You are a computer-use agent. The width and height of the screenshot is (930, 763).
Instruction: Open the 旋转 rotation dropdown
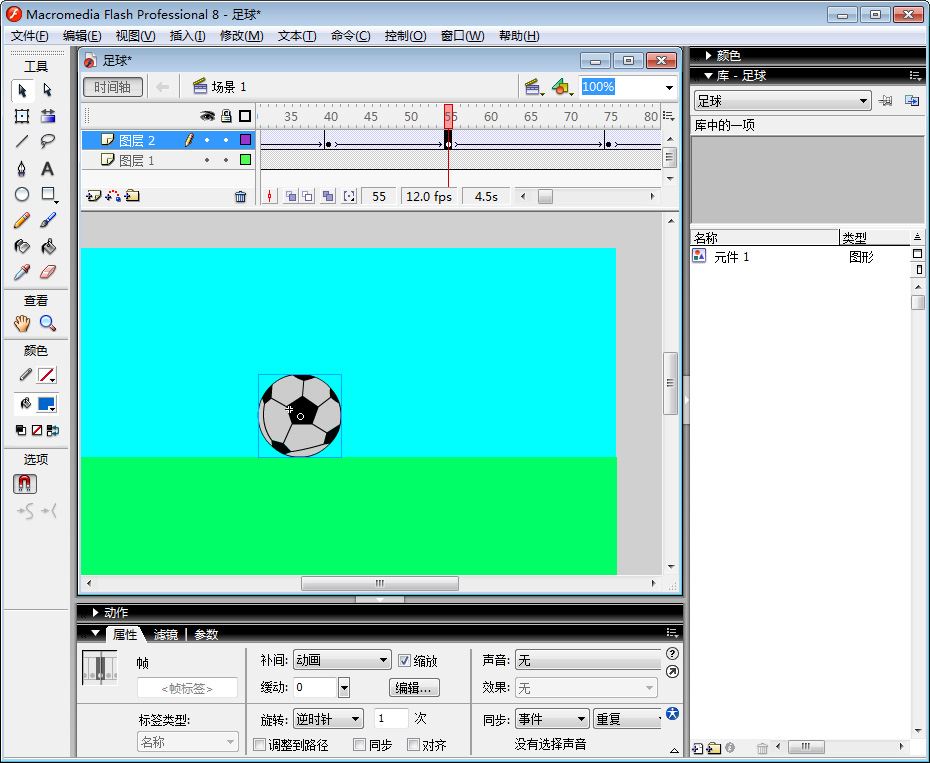328,719
